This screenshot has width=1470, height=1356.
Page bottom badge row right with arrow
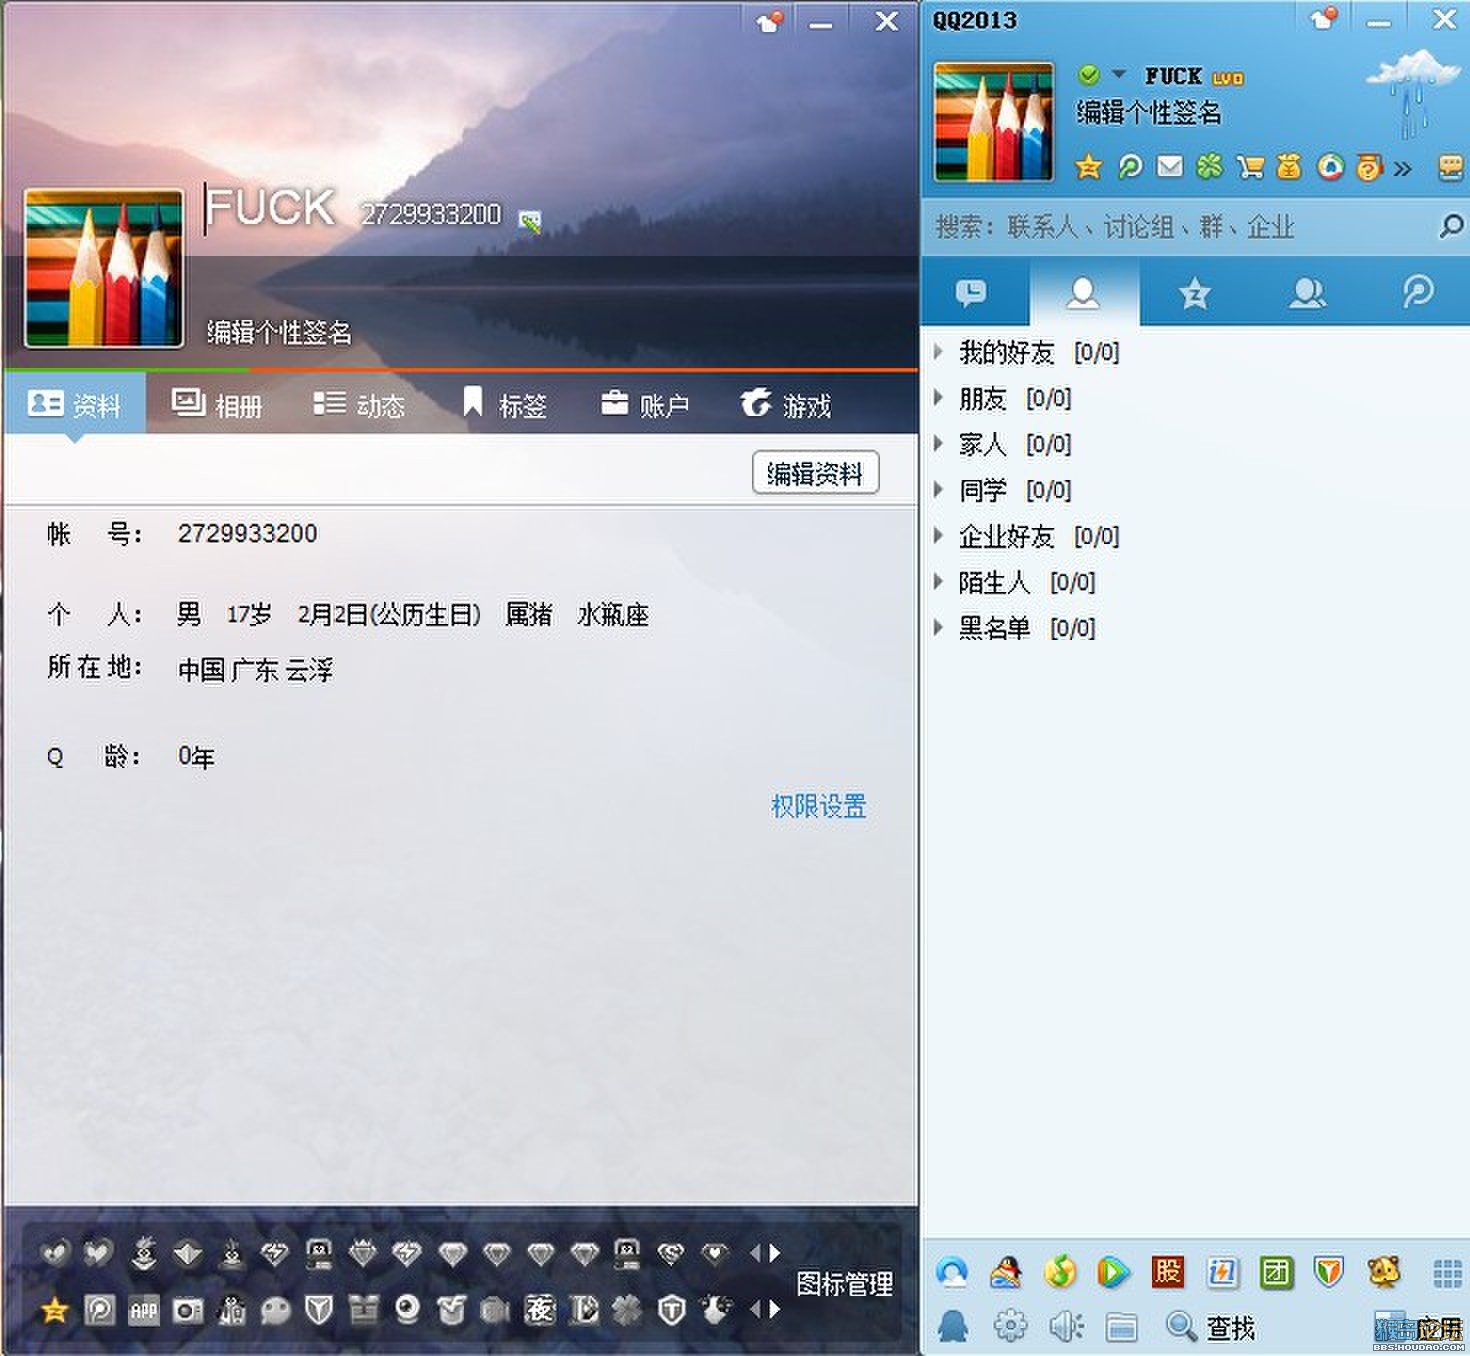775,1308
